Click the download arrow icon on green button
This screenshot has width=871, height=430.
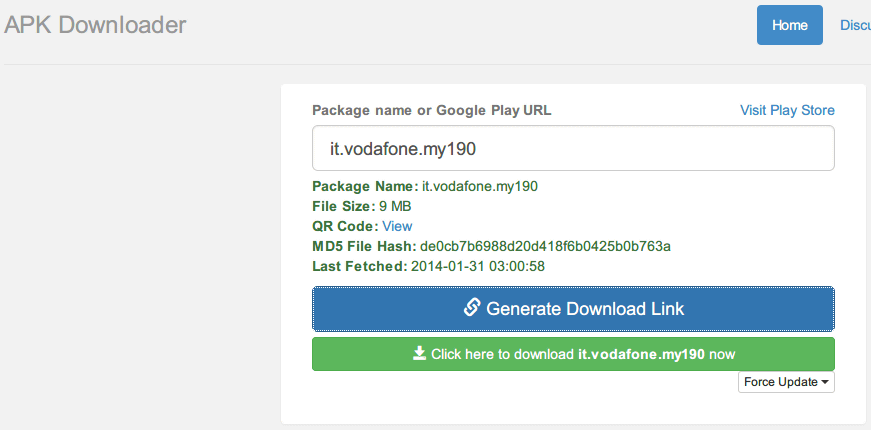point(419,353)
